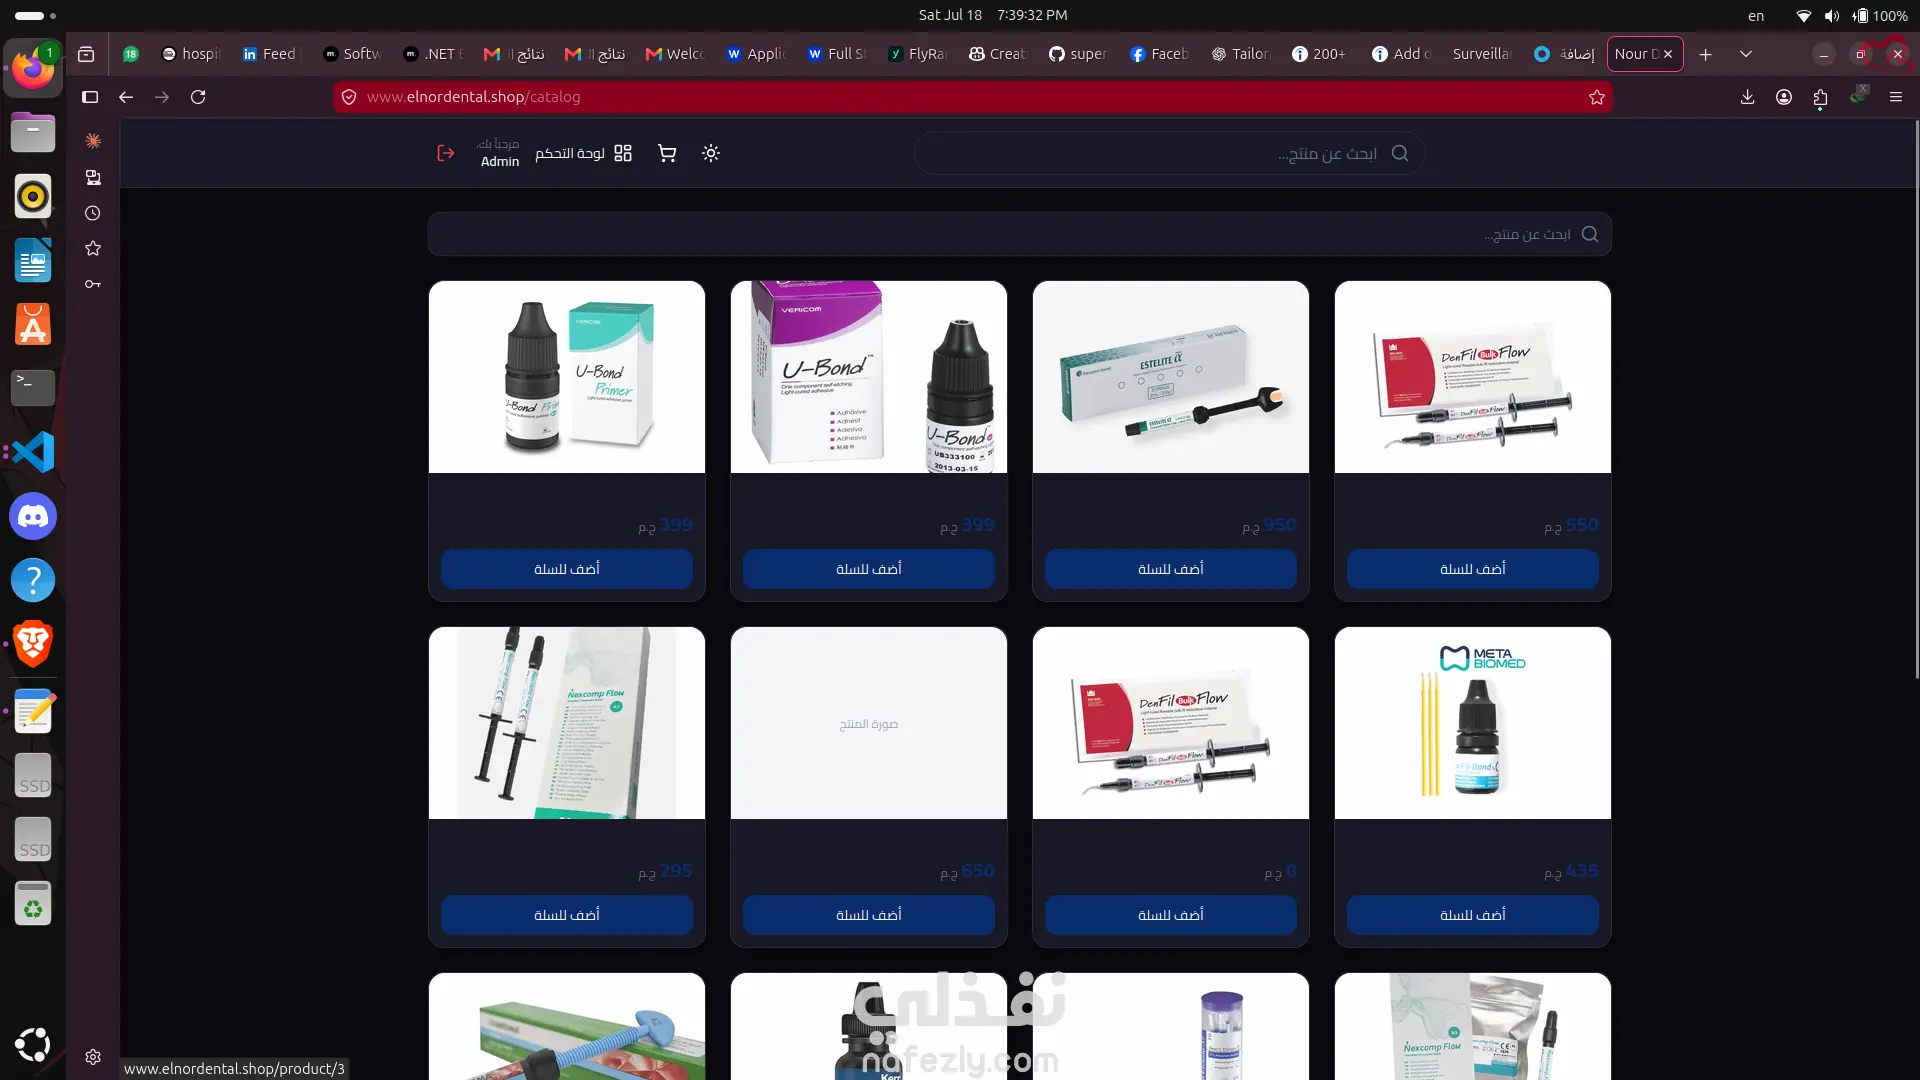The width and height of the screenshot is (1920, 1080).
Task: Switch to the Facebook tab
Action: pyautogui.click(x=1159, y=54)
